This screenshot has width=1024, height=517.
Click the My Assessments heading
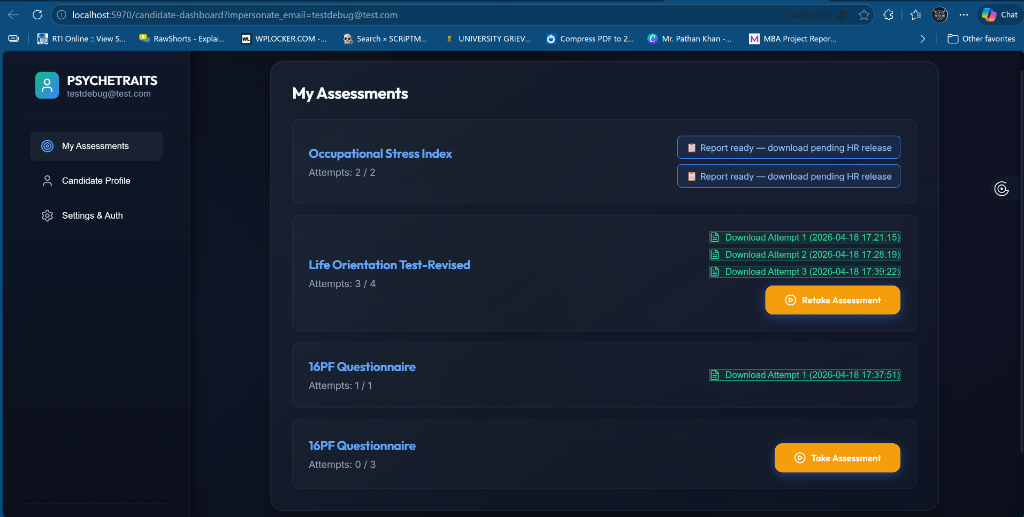coord(350,93)
